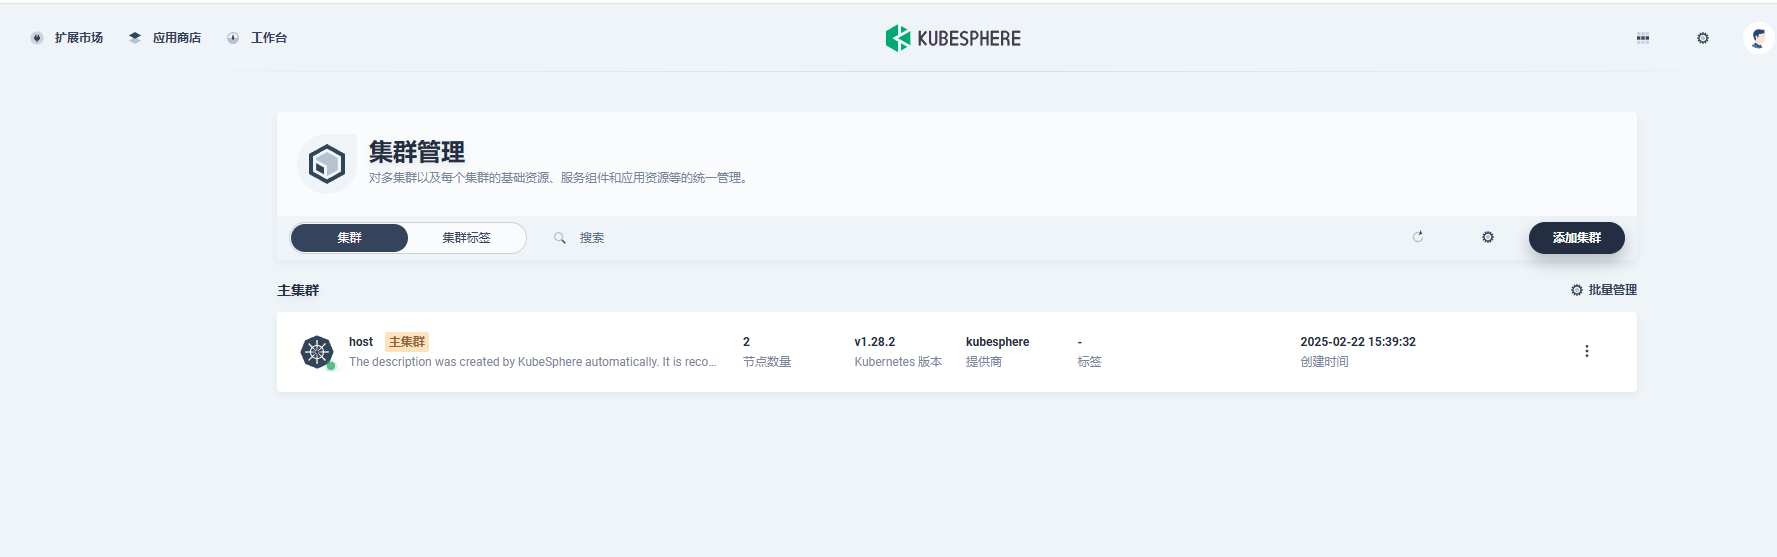
Task: Click the 扩展市场 icon
Action: click(37, 38)
